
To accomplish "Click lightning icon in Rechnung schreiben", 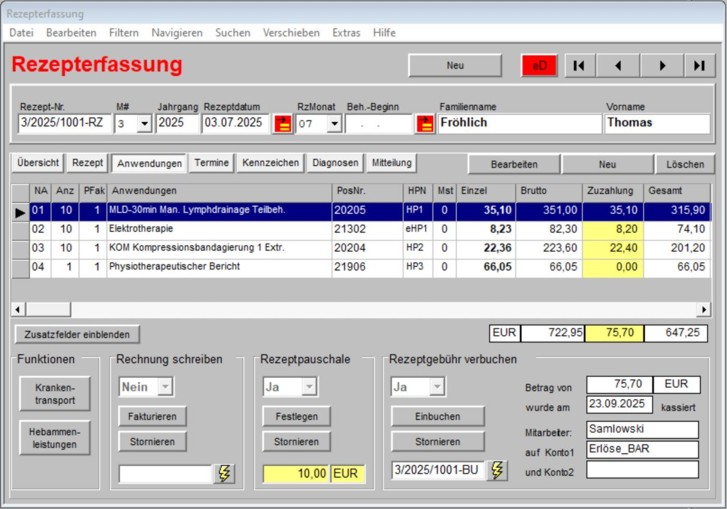I will [x=225, y=473].
